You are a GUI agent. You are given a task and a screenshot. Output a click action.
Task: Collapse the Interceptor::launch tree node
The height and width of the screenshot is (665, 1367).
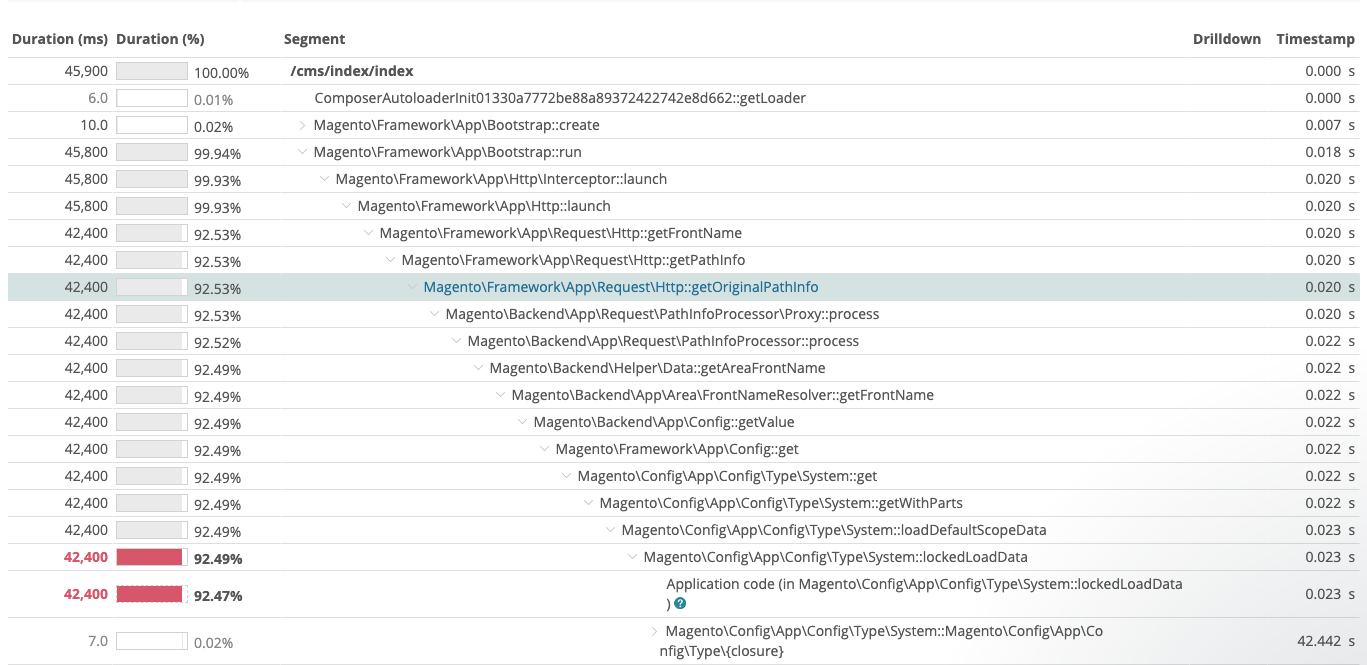coord(324,179)
